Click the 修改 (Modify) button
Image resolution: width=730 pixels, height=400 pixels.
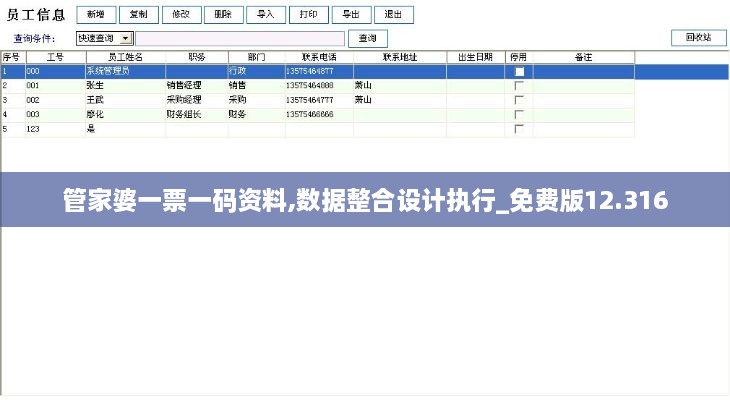[x=182, y=15]
